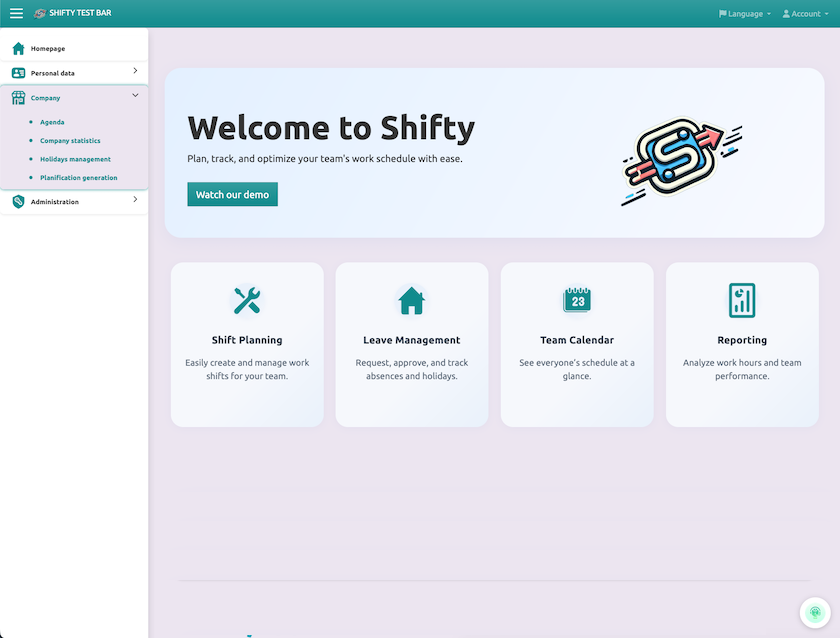Viewport: 840px width, 638px height.
Task: Click the Reporting chart icon
Action: coord(742,300)
